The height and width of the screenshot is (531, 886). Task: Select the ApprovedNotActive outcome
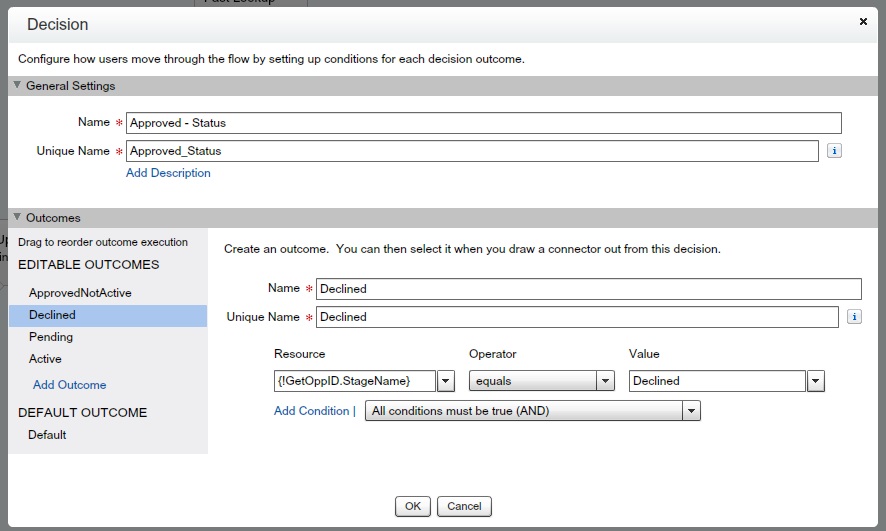80,293
